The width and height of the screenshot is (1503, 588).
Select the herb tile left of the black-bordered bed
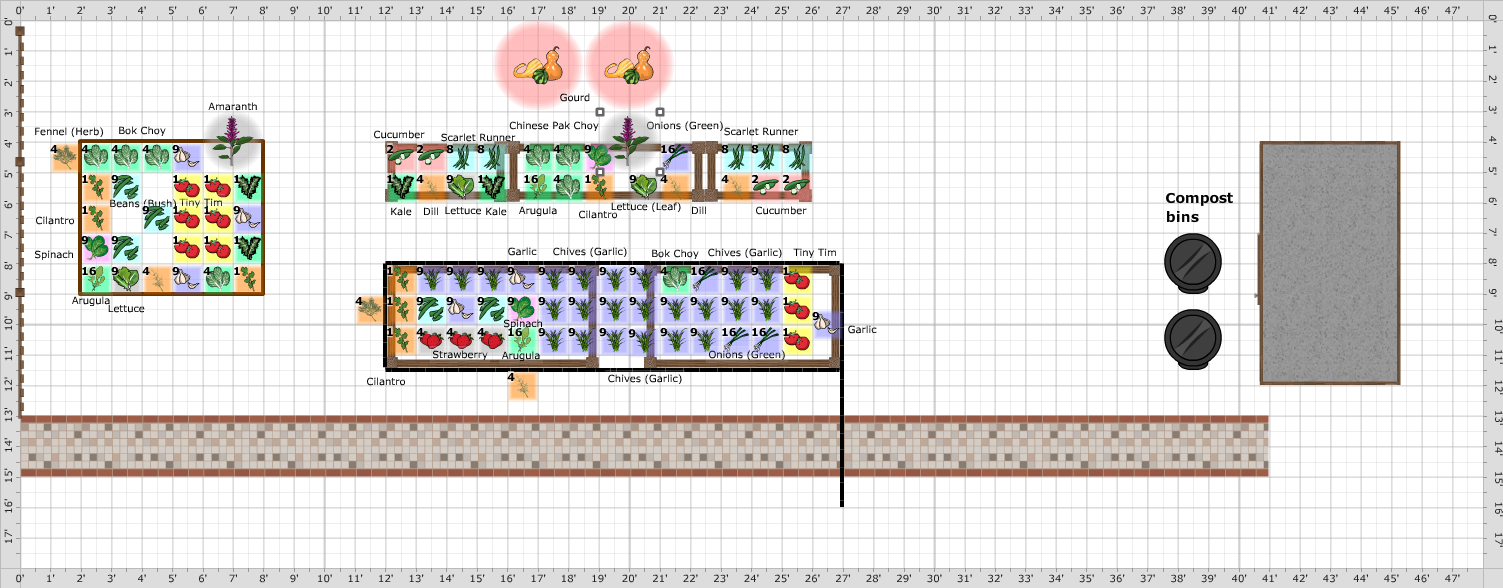point(370,309)
